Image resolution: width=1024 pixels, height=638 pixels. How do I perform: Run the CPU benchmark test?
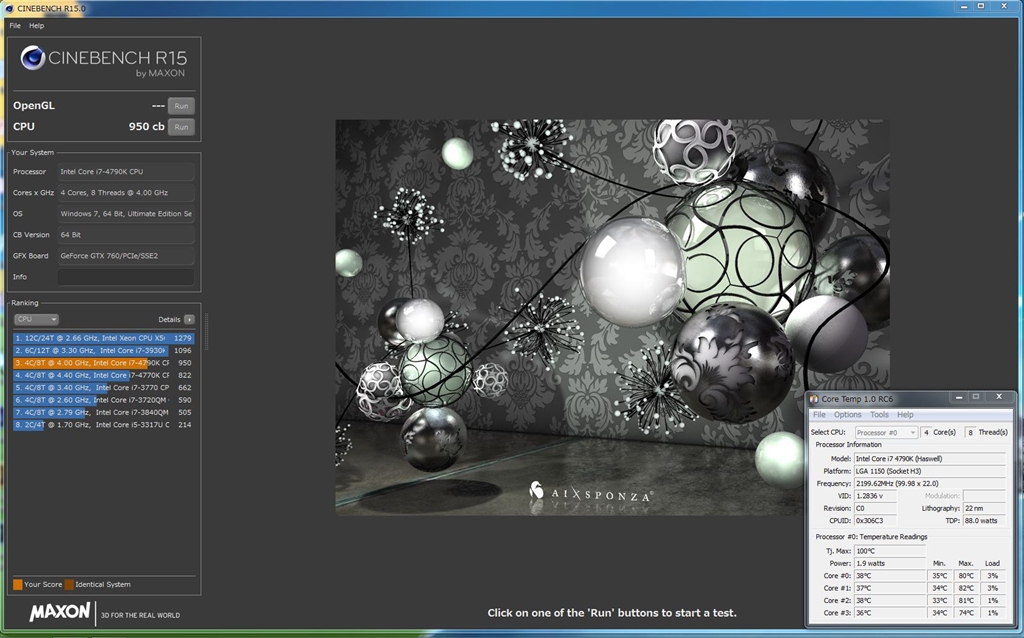[x=181, y=127]
